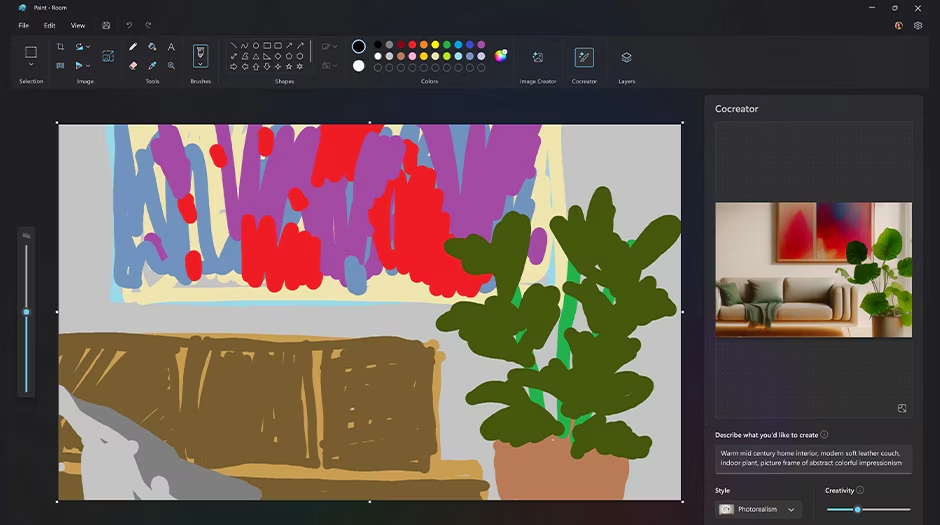
Task: Open the Layers panel
Action: (x=626, y=58)
